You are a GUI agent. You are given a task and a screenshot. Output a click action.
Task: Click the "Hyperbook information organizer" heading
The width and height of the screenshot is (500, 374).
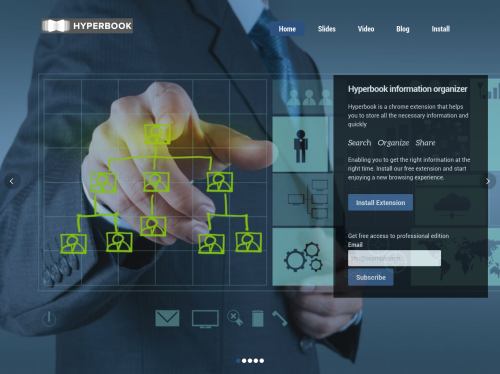tap(408, 89)
